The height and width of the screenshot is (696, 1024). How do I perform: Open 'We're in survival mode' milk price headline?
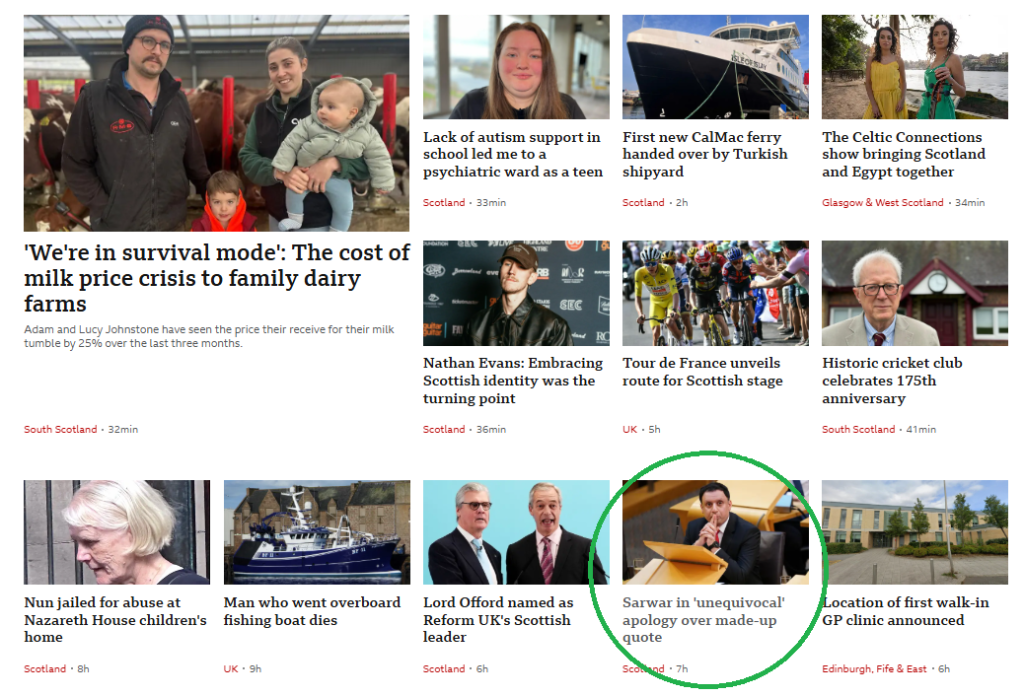coord(217,278)
